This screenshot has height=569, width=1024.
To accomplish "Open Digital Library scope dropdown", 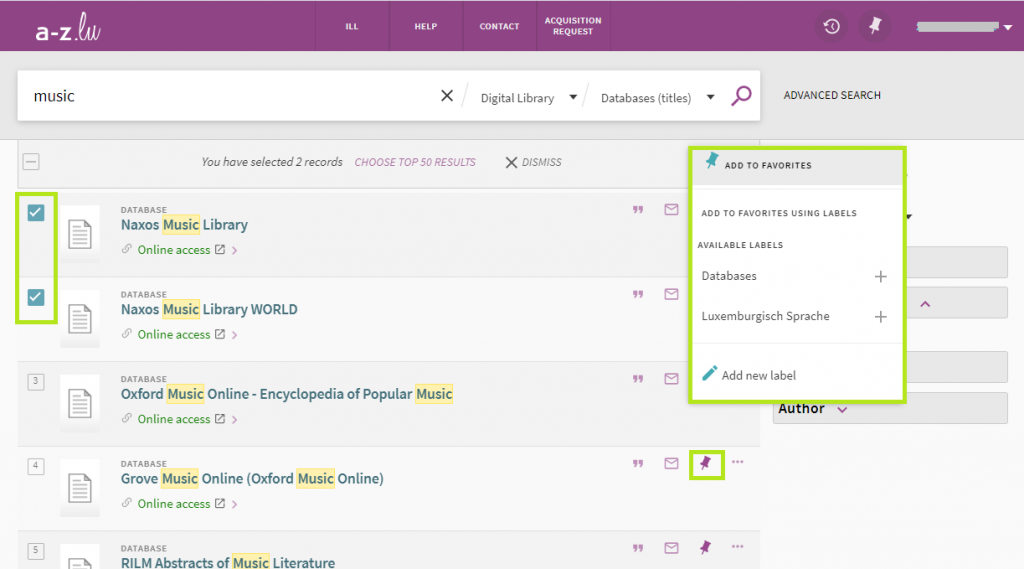I will (528, 98).
